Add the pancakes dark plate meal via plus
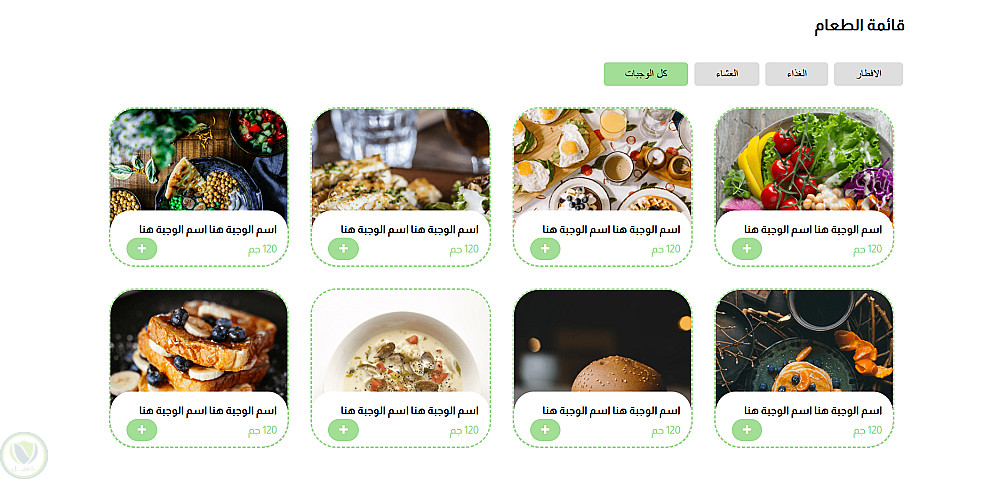The width and height of the screenshot is (1000, 479). pos(746,430)
